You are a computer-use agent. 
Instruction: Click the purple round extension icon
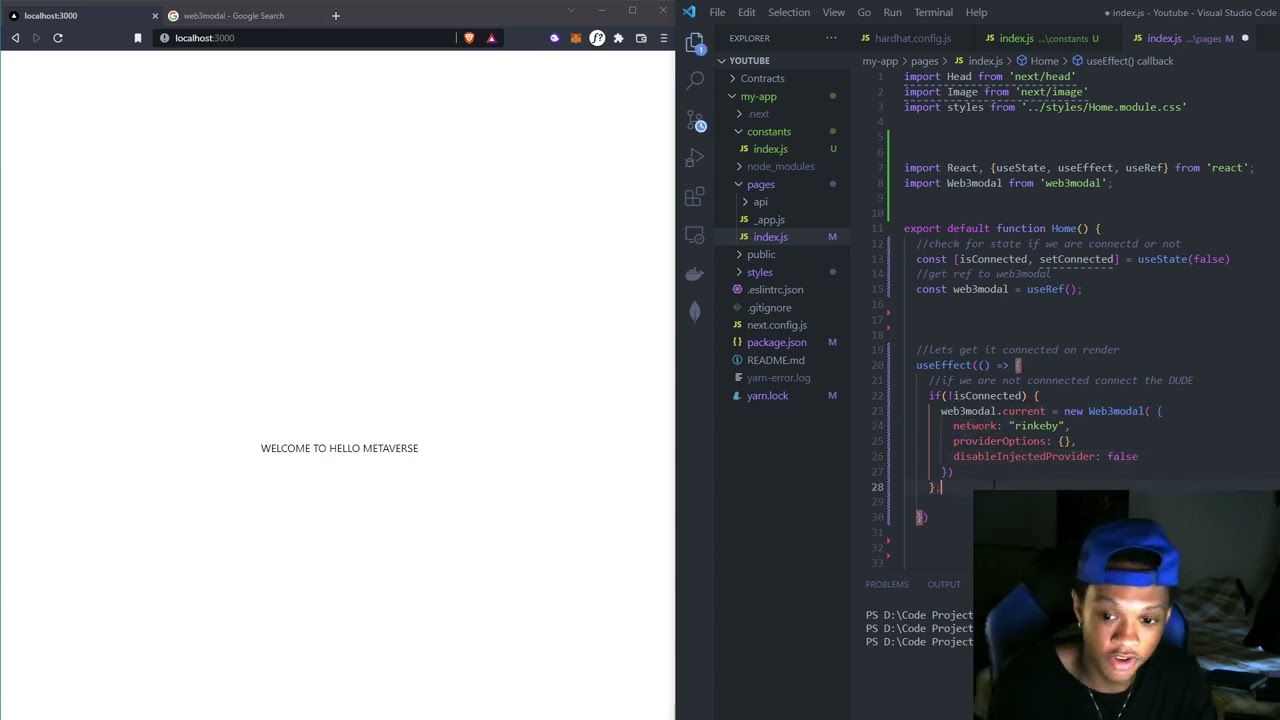tap(555, 38)
